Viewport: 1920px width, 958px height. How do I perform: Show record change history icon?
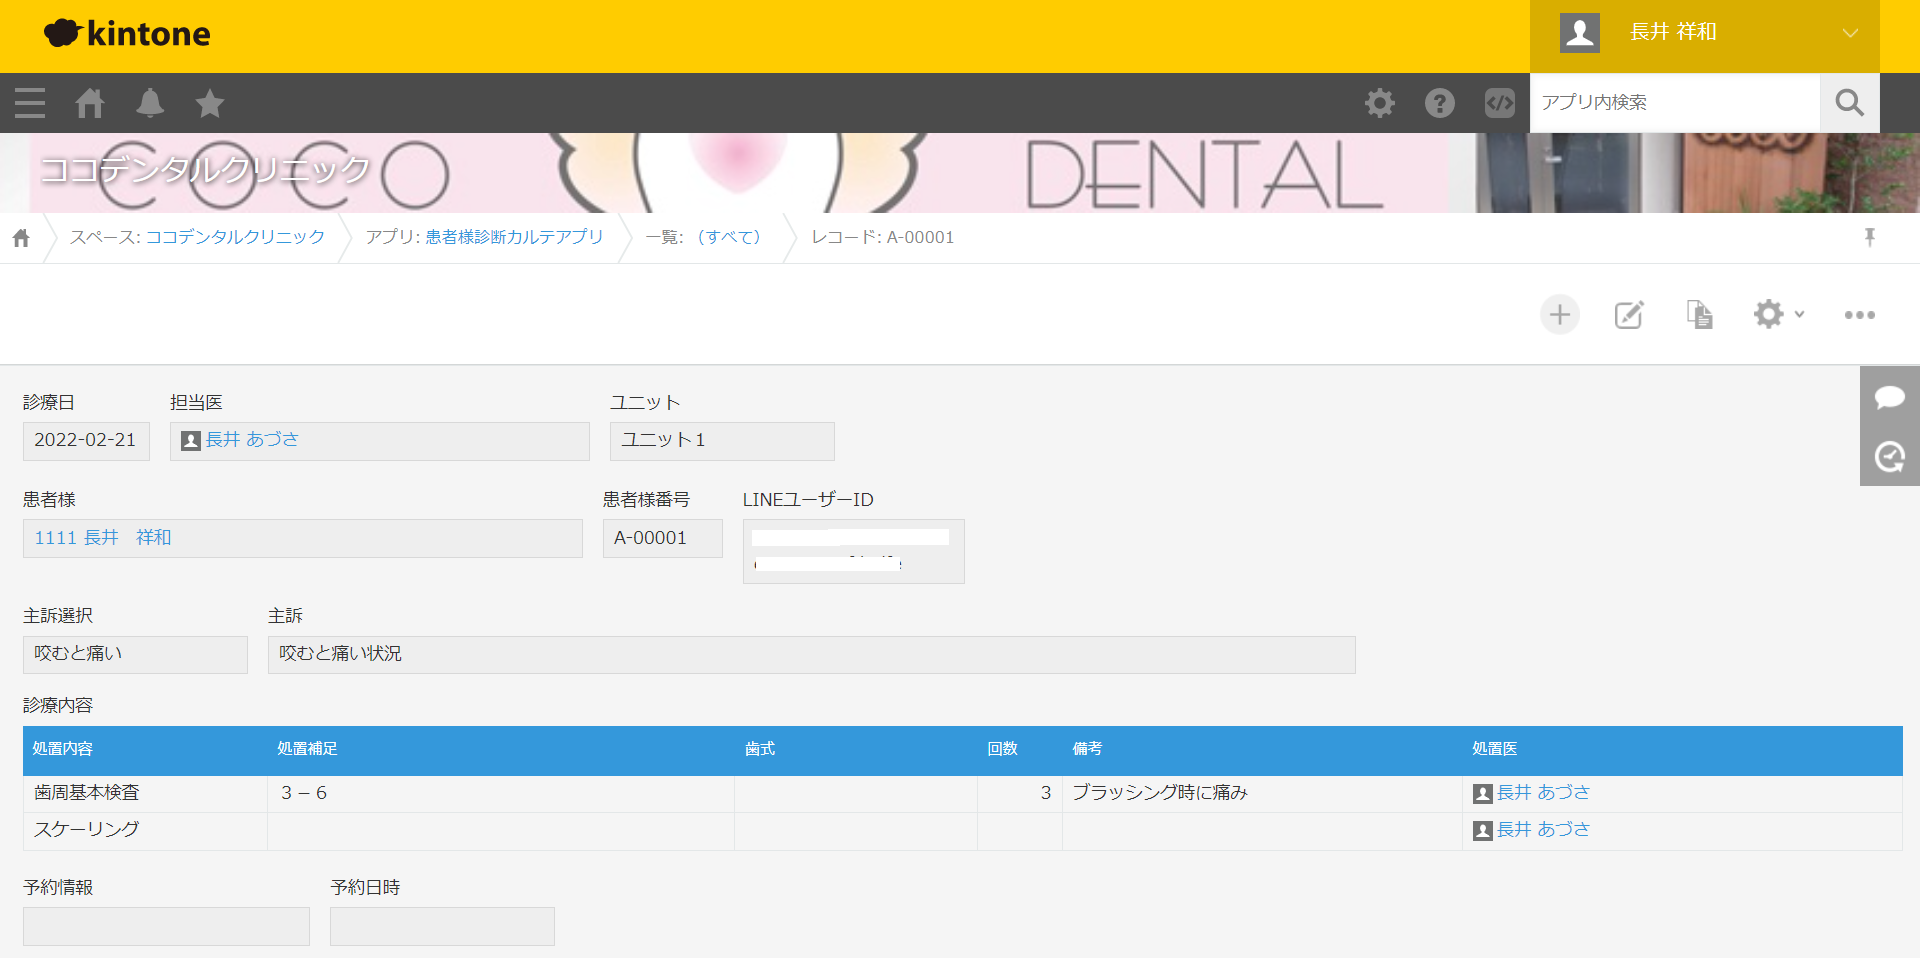point(1889,457)
